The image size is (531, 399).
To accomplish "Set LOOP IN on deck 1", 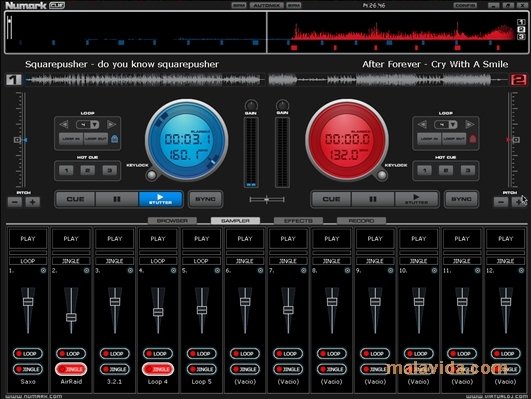I will click(x=71, y=139).
